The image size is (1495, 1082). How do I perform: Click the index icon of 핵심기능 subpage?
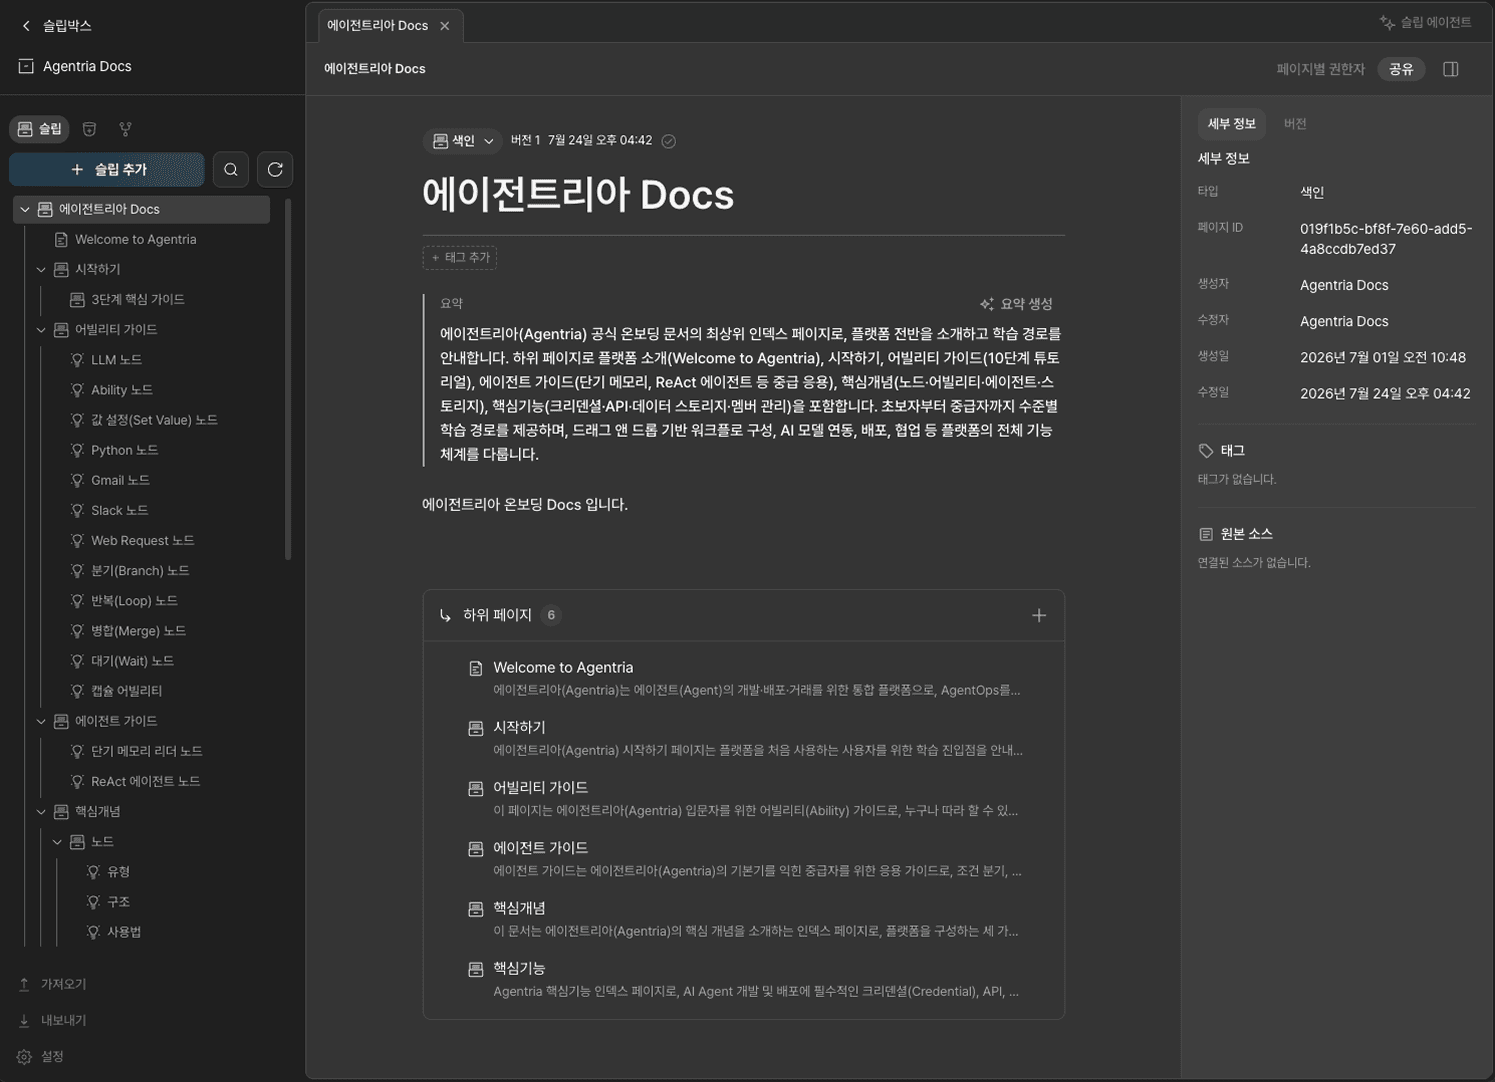point(476,969)
